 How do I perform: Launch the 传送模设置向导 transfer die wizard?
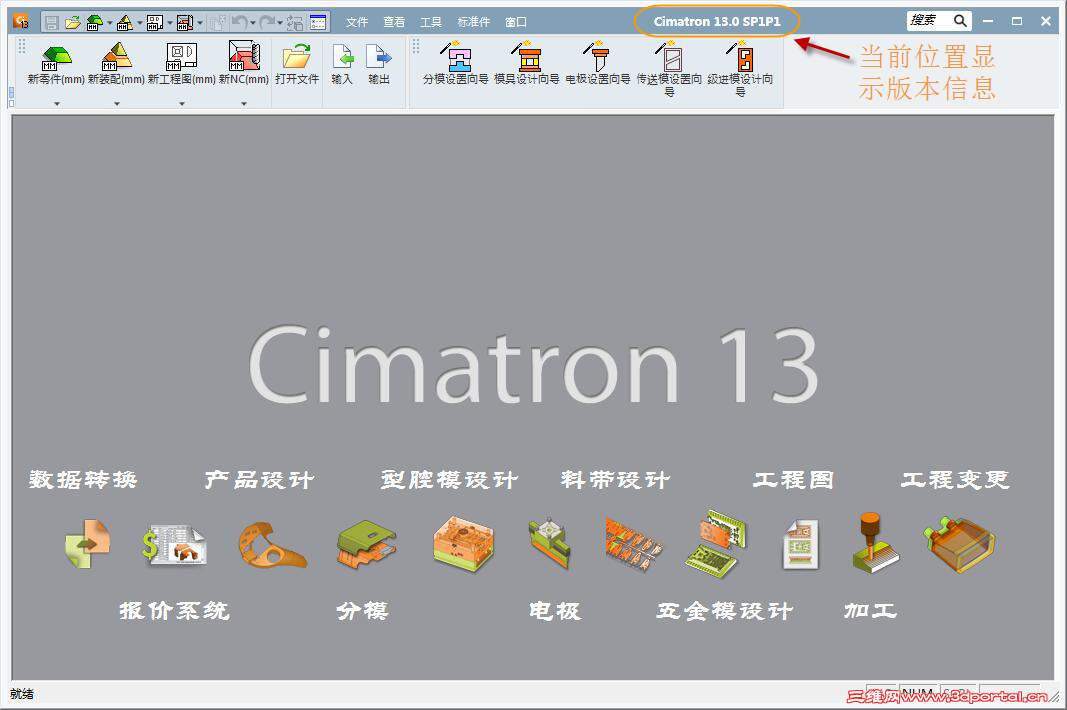pos(670,68)
